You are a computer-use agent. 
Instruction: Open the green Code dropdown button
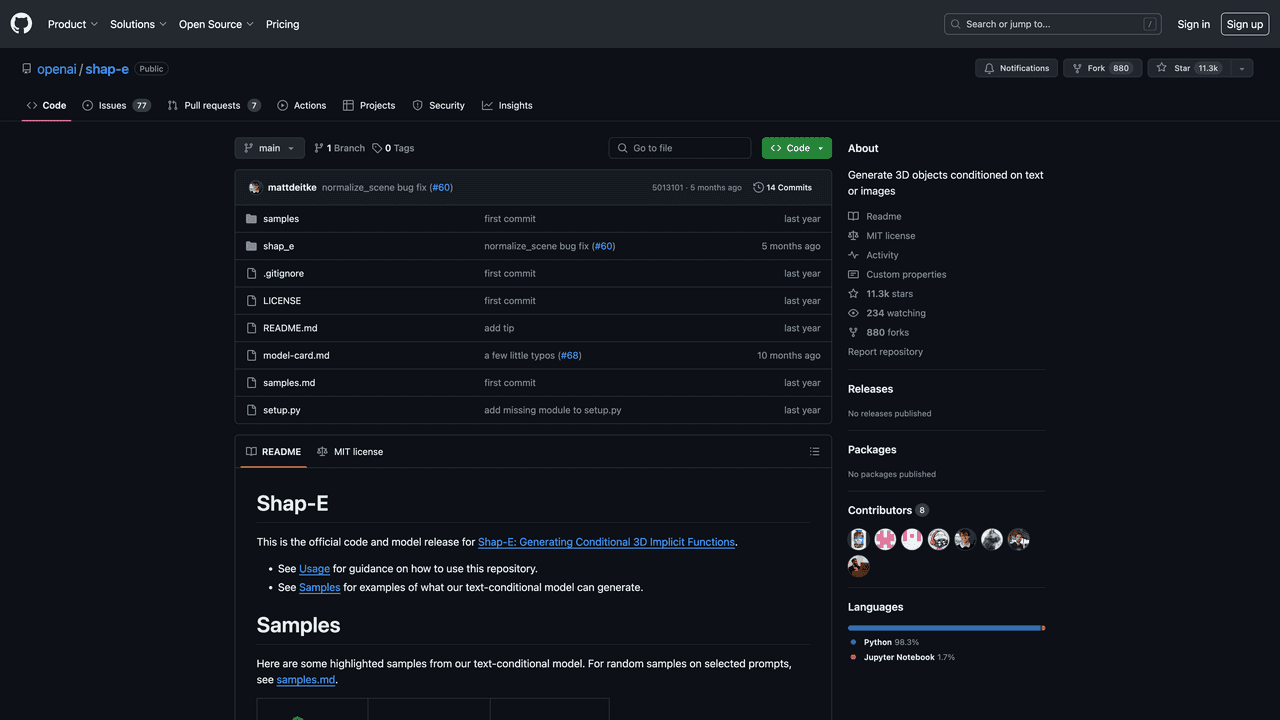click(797, 148)
